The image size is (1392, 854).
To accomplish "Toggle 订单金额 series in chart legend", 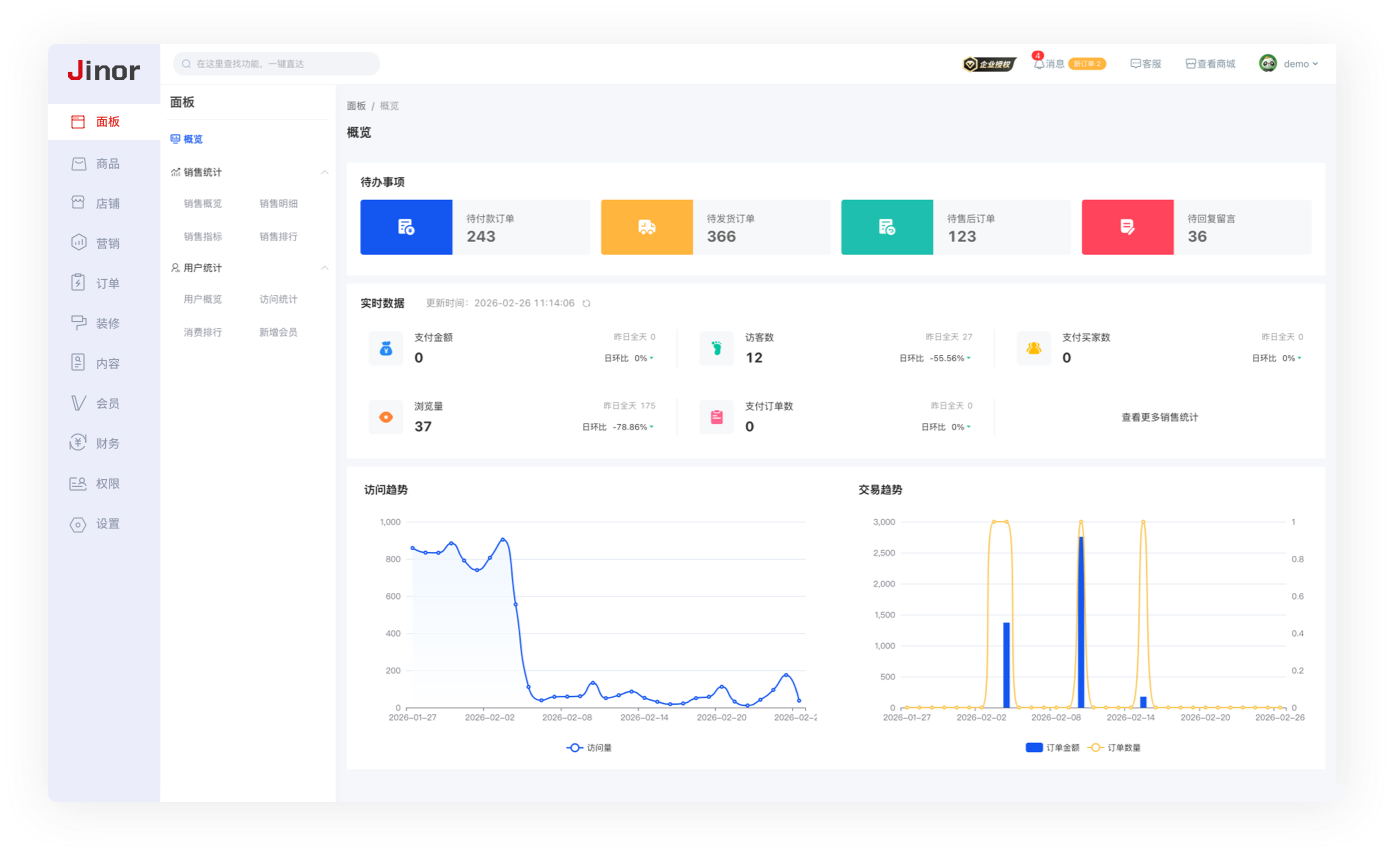I will [1052, 747].
